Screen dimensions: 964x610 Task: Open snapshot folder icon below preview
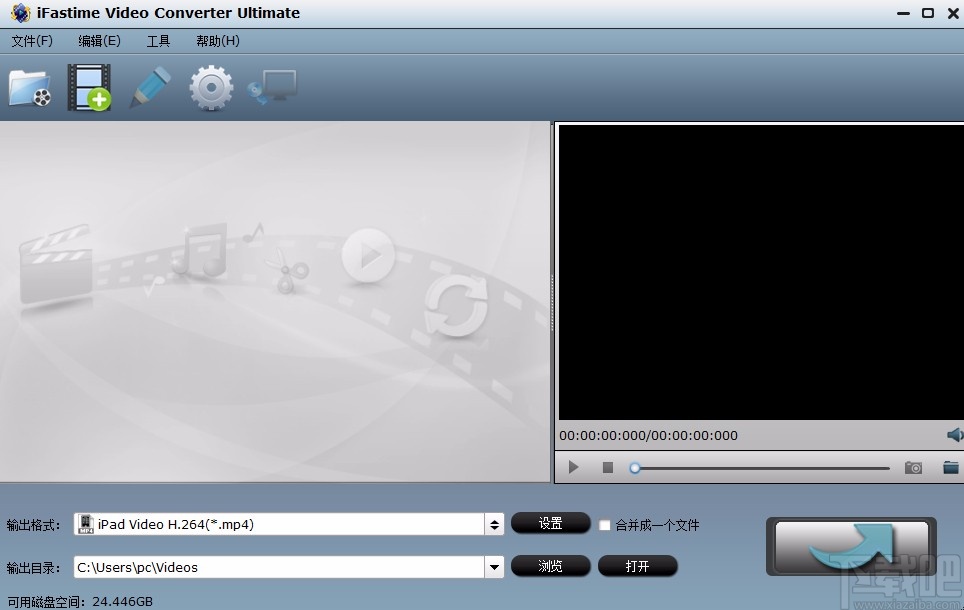(951, 467)
